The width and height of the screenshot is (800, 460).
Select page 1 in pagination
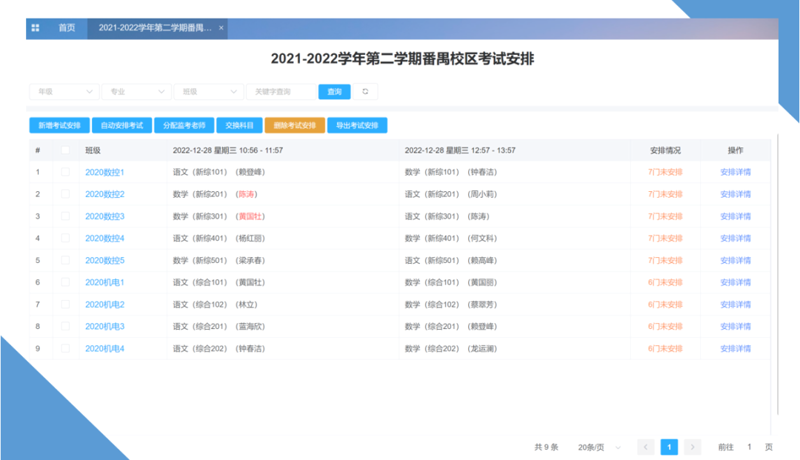tap(669, 447)
